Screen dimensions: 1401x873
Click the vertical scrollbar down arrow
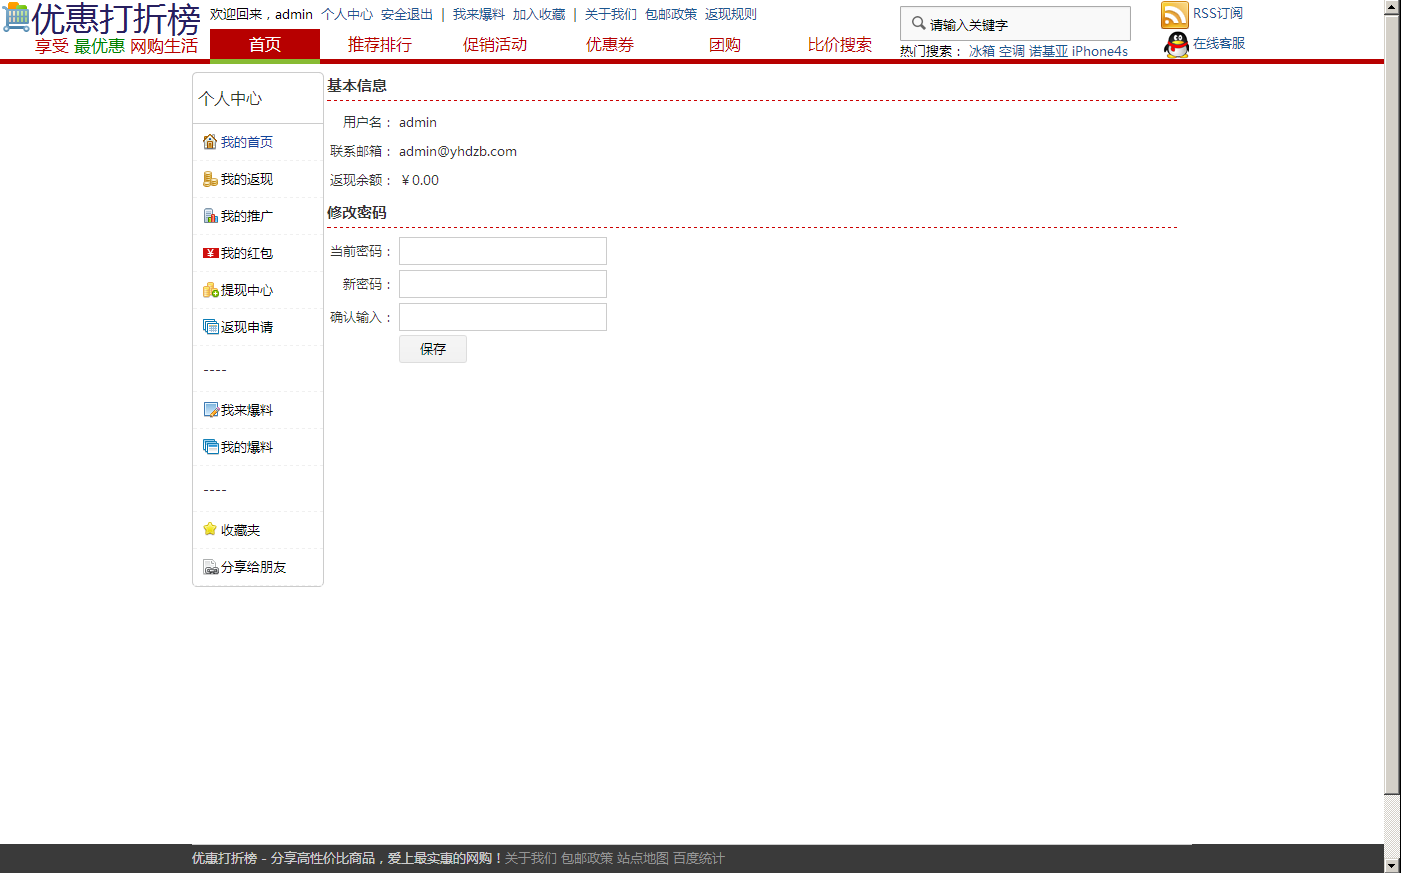pos(1392,865)
